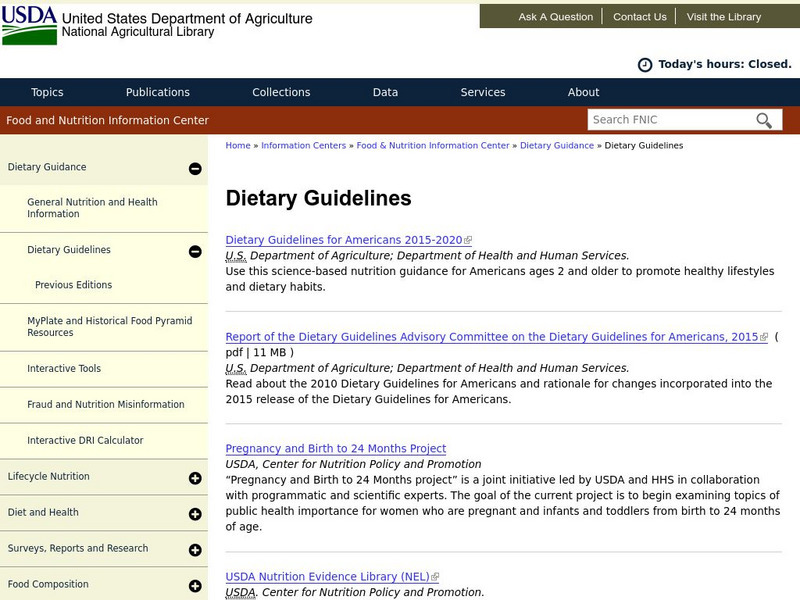Image resolution: width=800 pixels, height=600 pixels.
Task: Click inside the Search FNIC field
Action: [670, 119]
